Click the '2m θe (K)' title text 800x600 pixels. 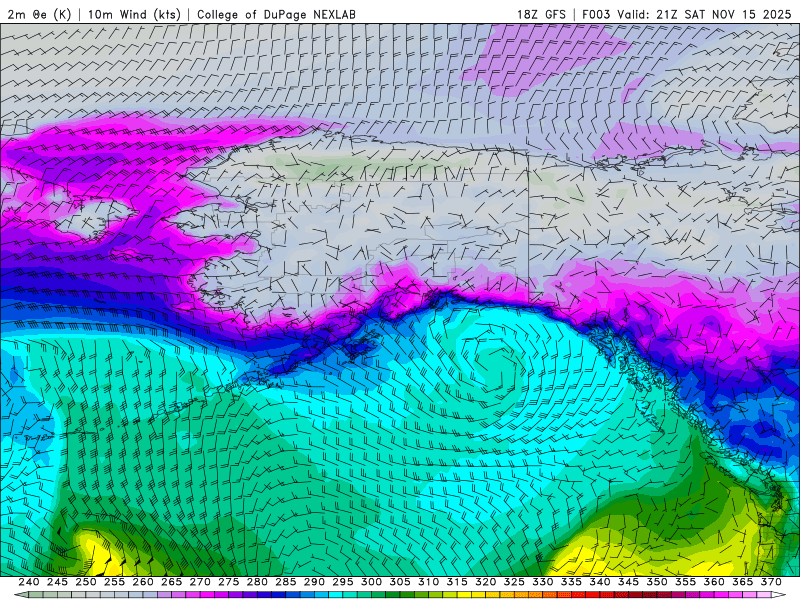click(40, 14)
